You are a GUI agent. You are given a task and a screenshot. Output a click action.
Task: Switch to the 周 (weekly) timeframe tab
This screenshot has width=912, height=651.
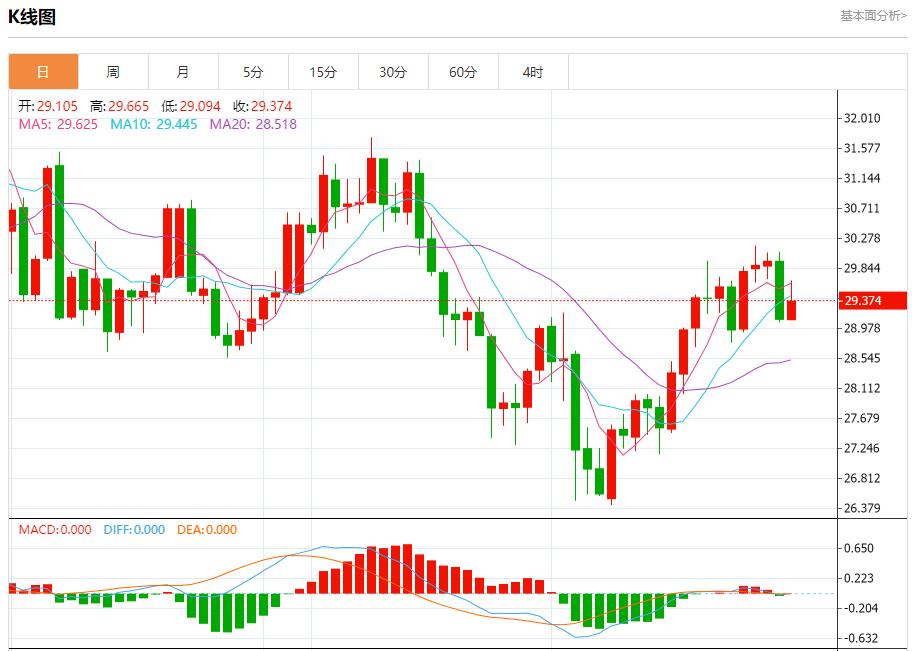[x=113, y=71]
